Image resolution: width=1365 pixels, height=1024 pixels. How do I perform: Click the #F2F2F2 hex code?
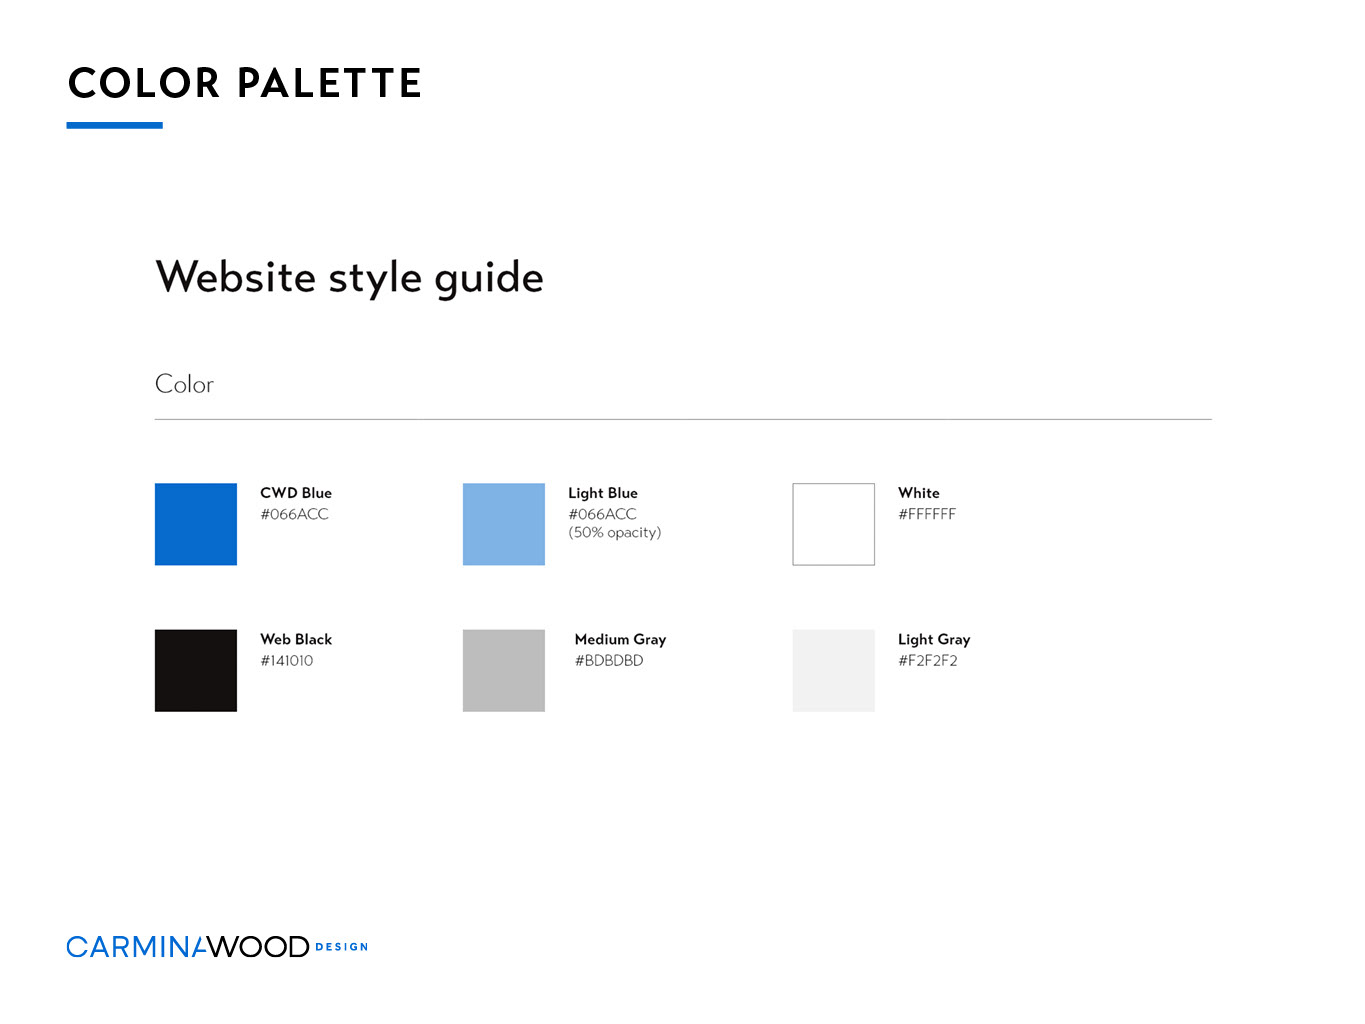tap(928, 660)
